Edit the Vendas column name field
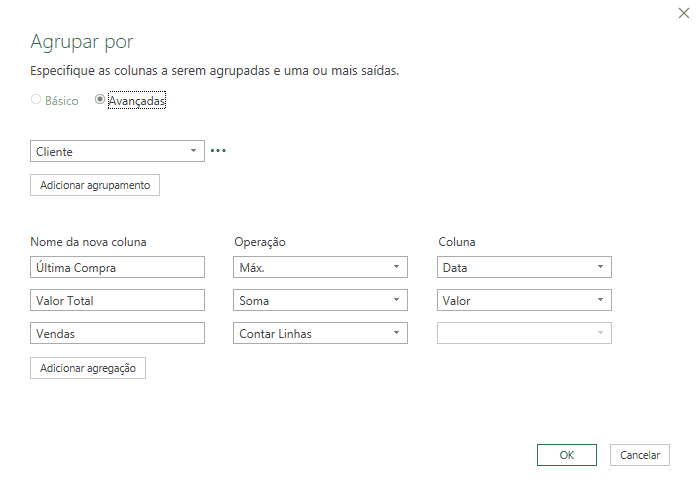This screenshot has width=700, height=496. pos(117,333)
